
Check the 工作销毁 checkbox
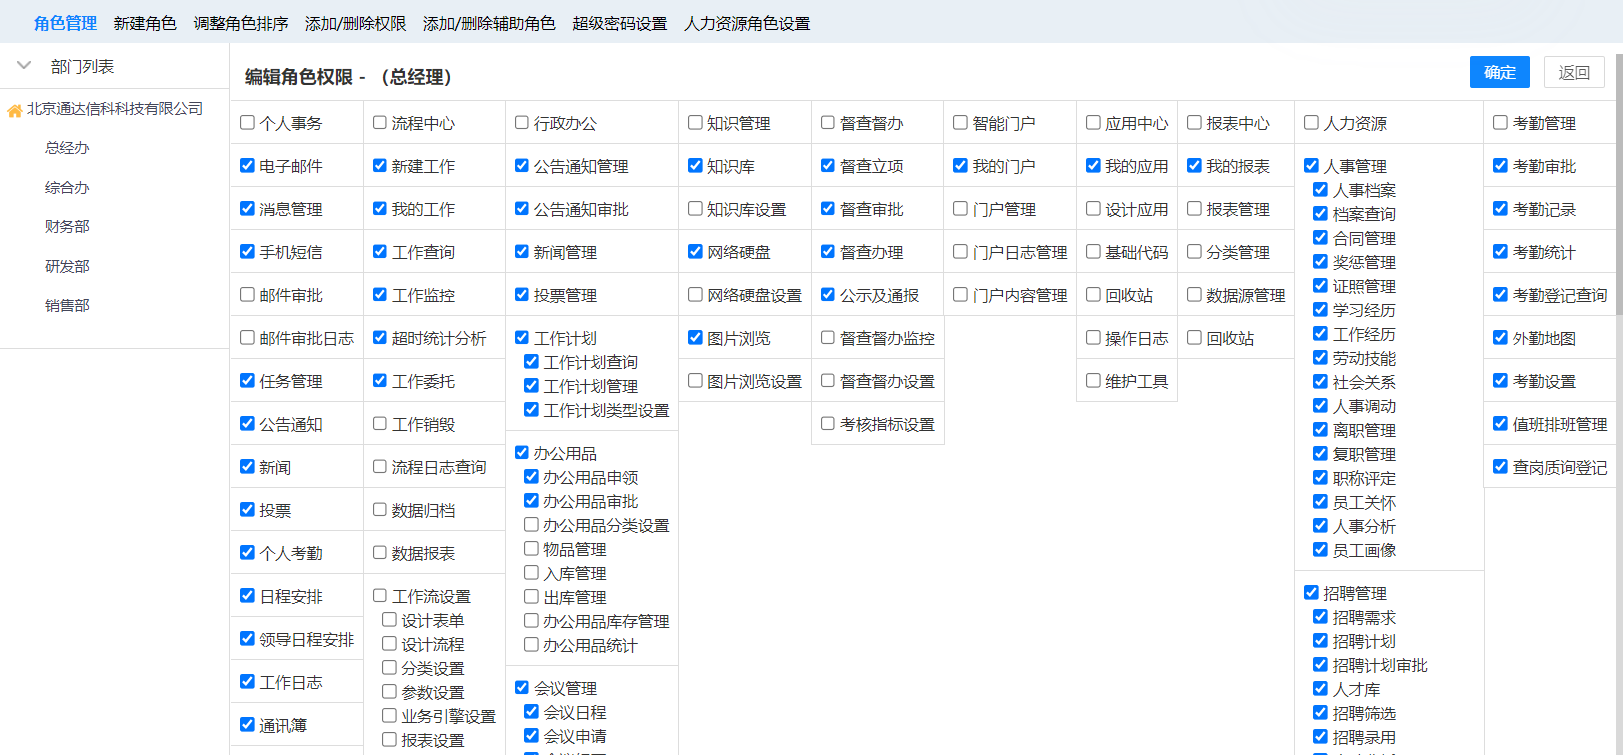[x=380, y=424]
